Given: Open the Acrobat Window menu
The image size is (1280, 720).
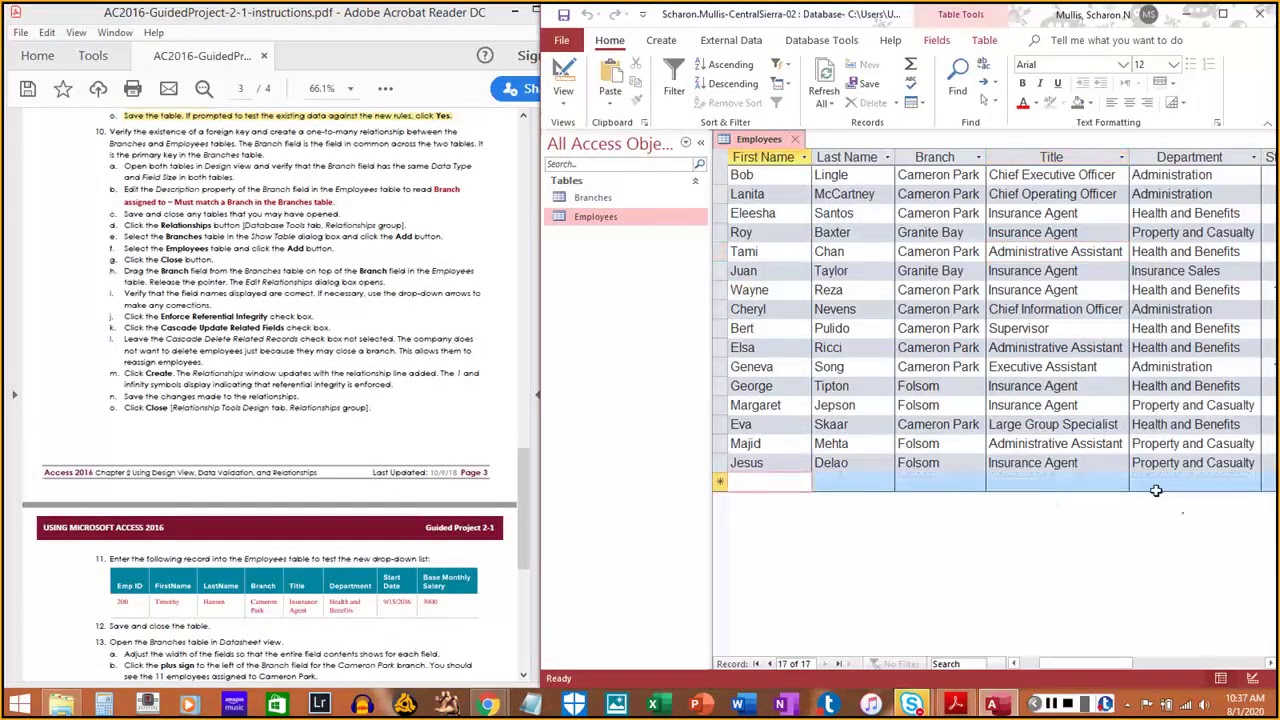Looking at the screenshot, I should coord(115,33).
